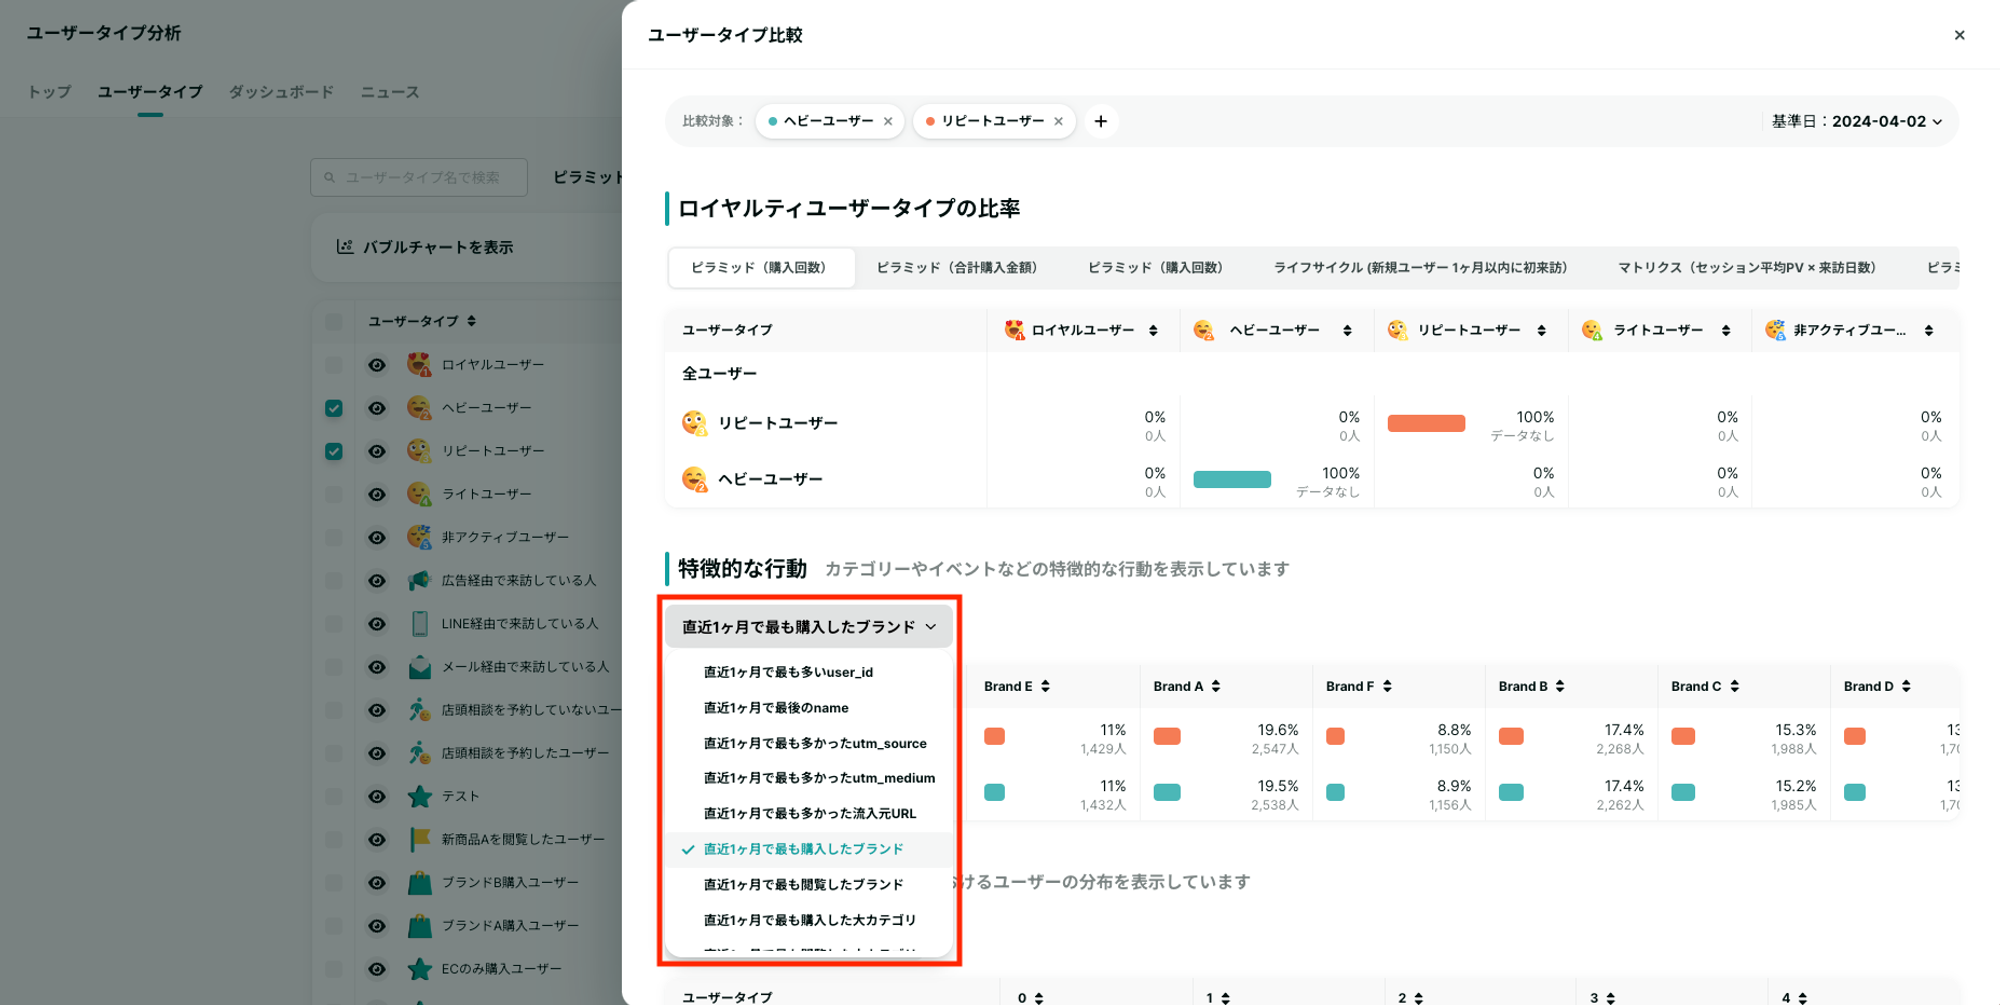Sort distribution column 3
This screenshot has width=2000, height=1005.
click(x=1610, y=998)
